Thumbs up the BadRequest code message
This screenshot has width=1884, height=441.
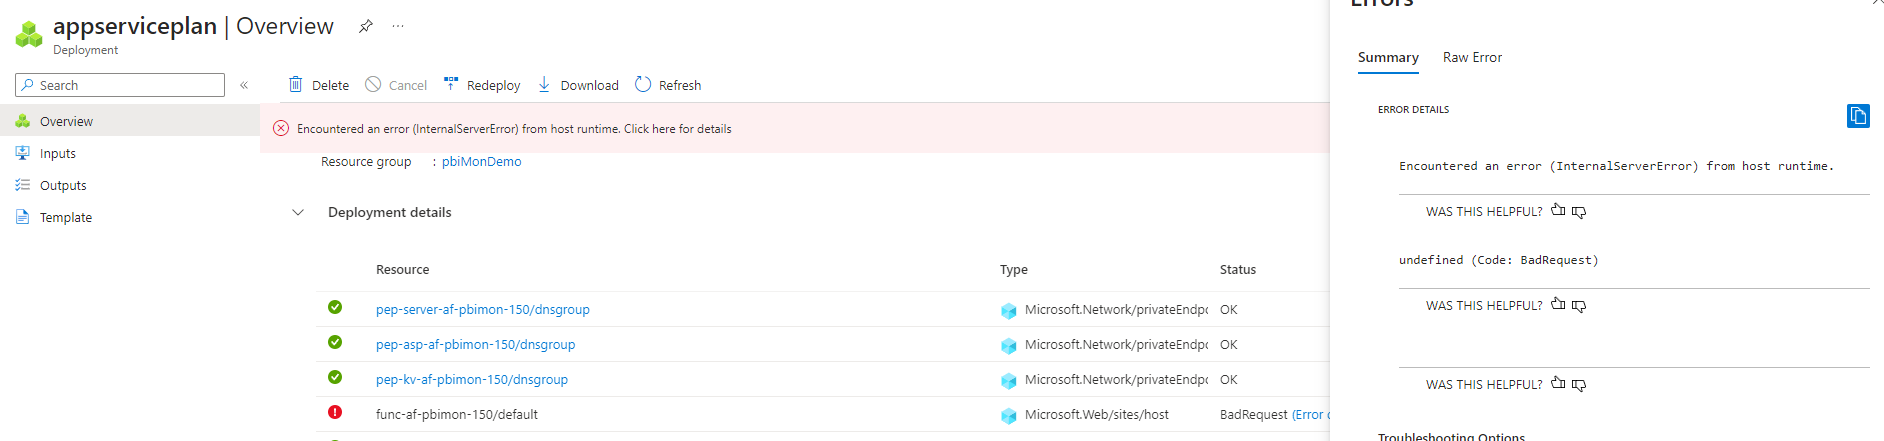tap(1558, 304)
